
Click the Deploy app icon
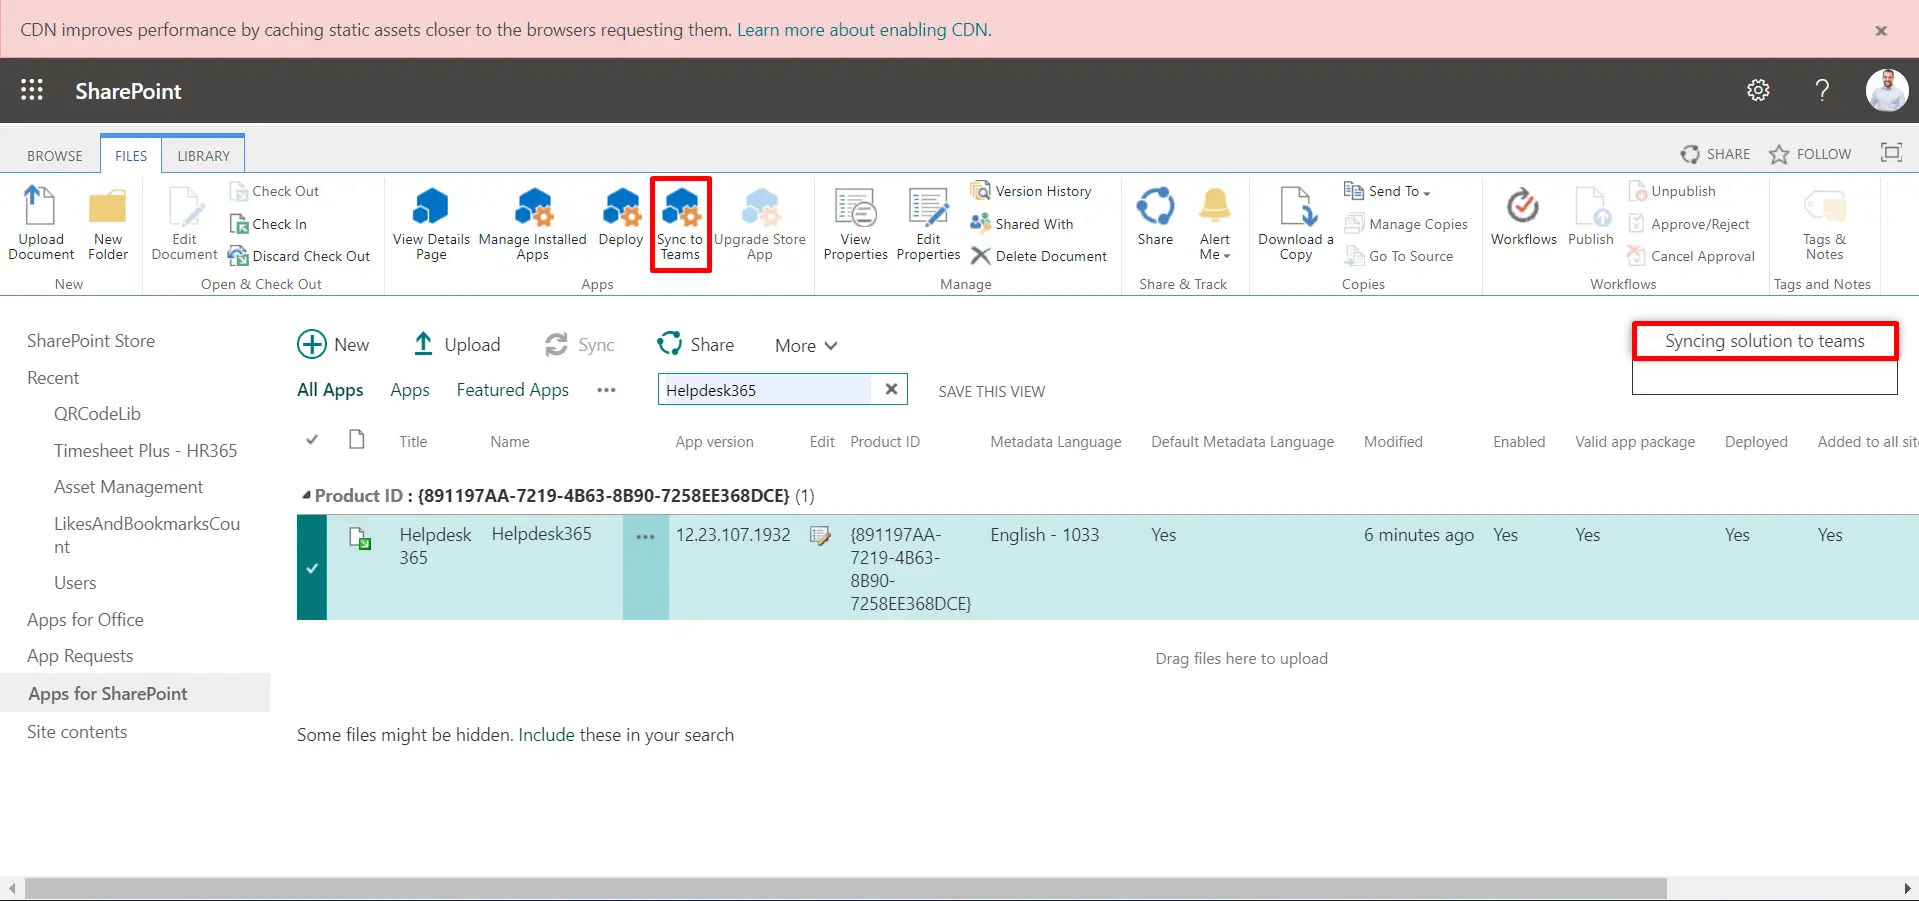620,222
